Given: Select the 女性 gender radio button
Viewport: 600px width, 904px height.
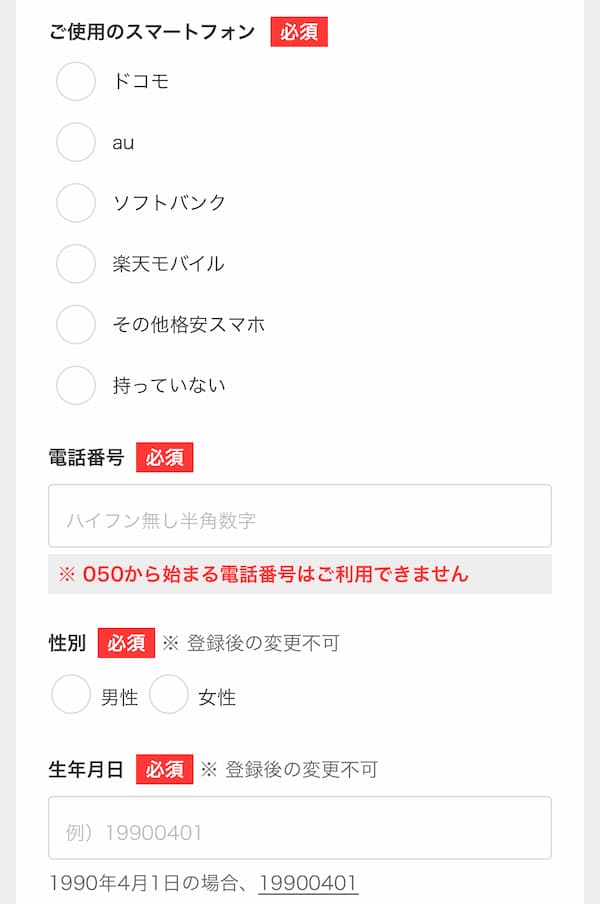Looking at the screenshot, I should 169,695.
